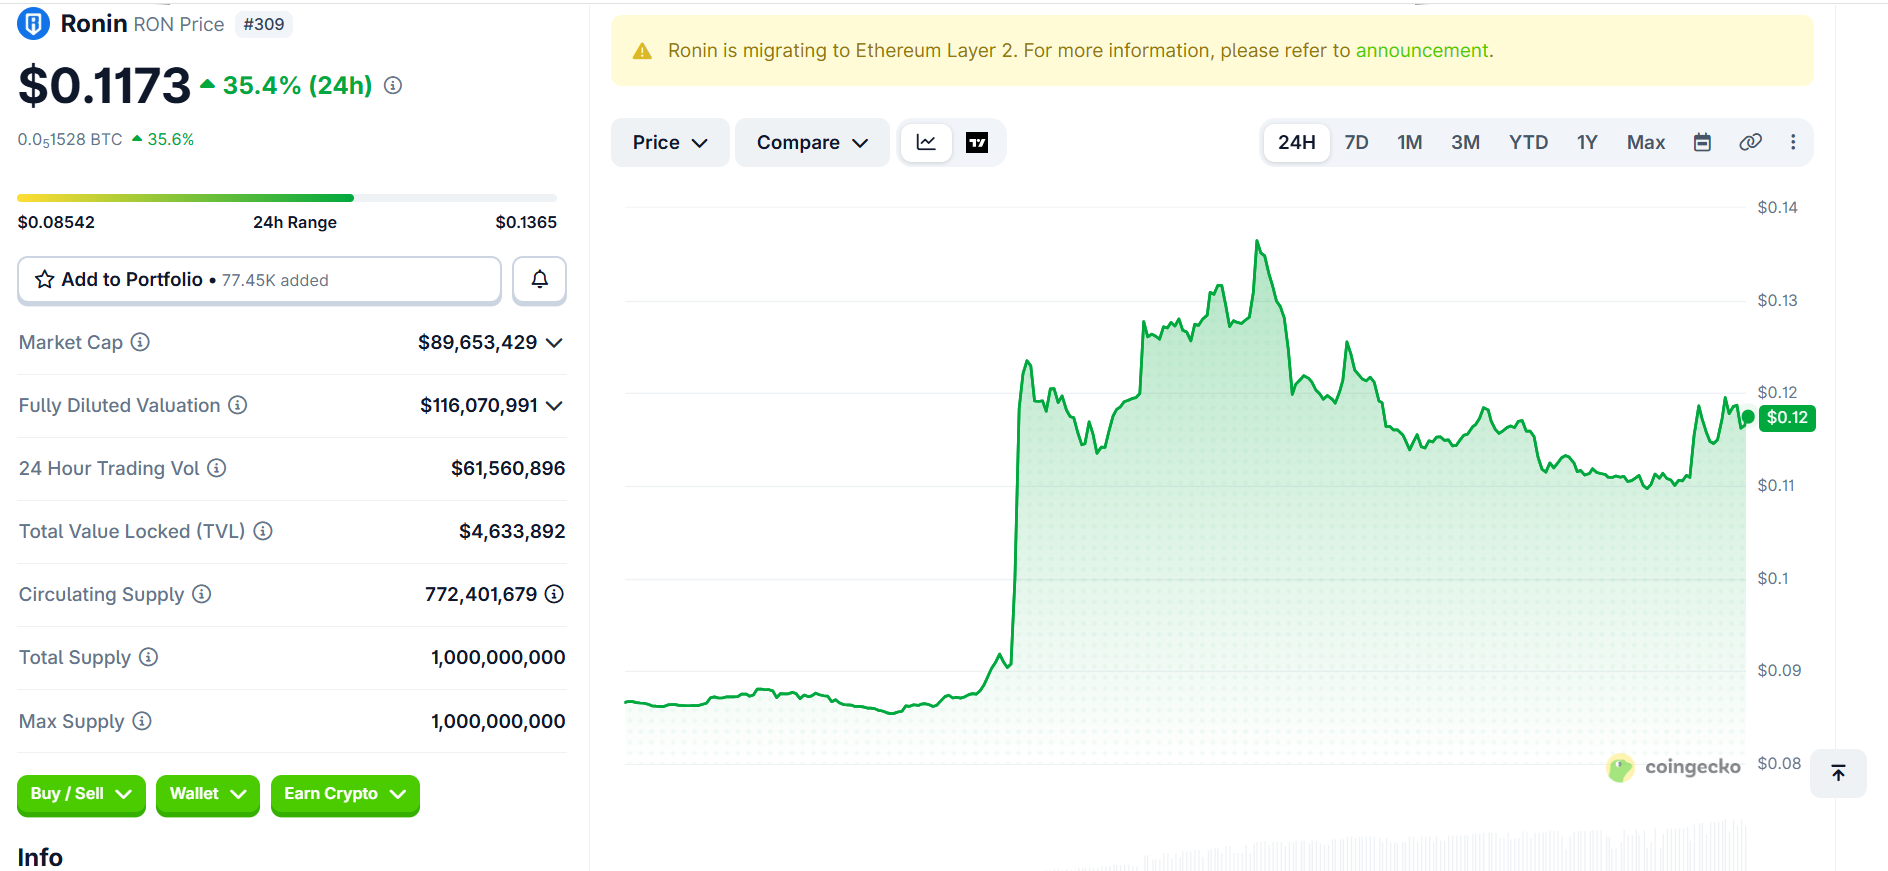Select the 3M time range tab
This screenshot has height=871, width=1888.
coord(1465,143)
